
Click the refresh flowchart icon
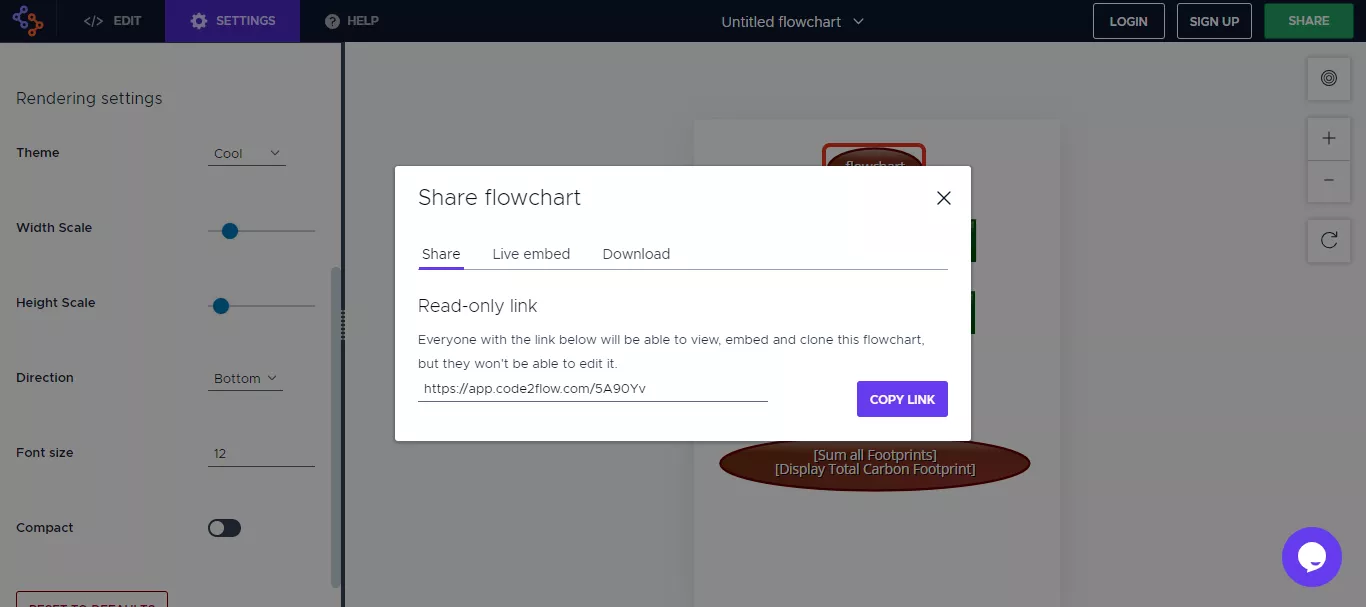click(1329, 240)
